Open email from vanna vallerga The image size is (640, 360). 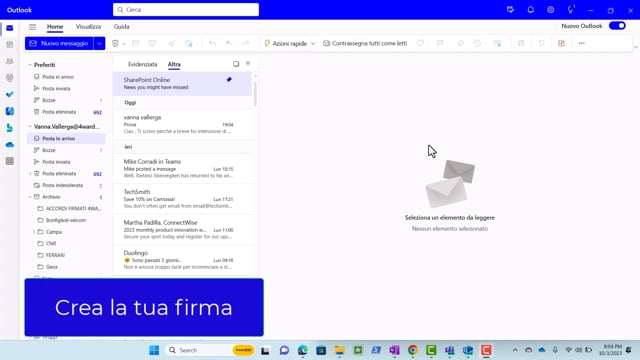(182, 124)
